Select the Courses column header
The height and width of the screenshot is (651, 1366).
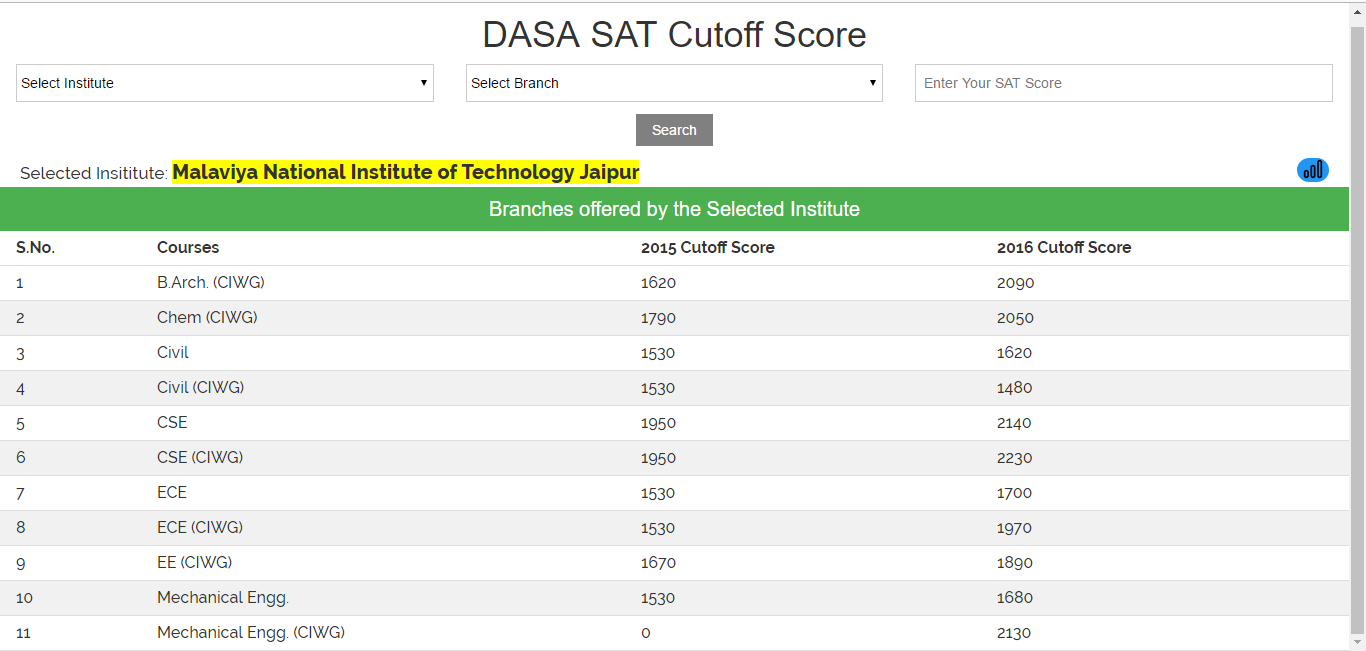188,247
